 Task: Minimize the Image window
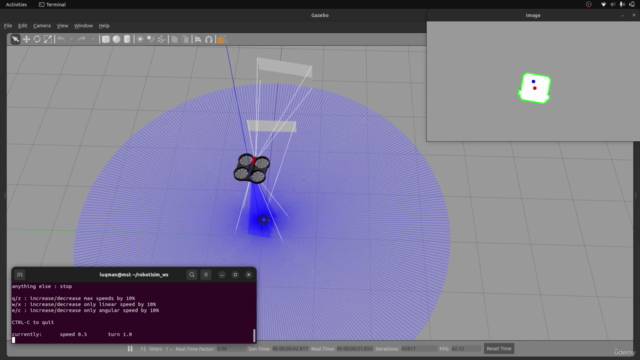[x=622, y=15]
